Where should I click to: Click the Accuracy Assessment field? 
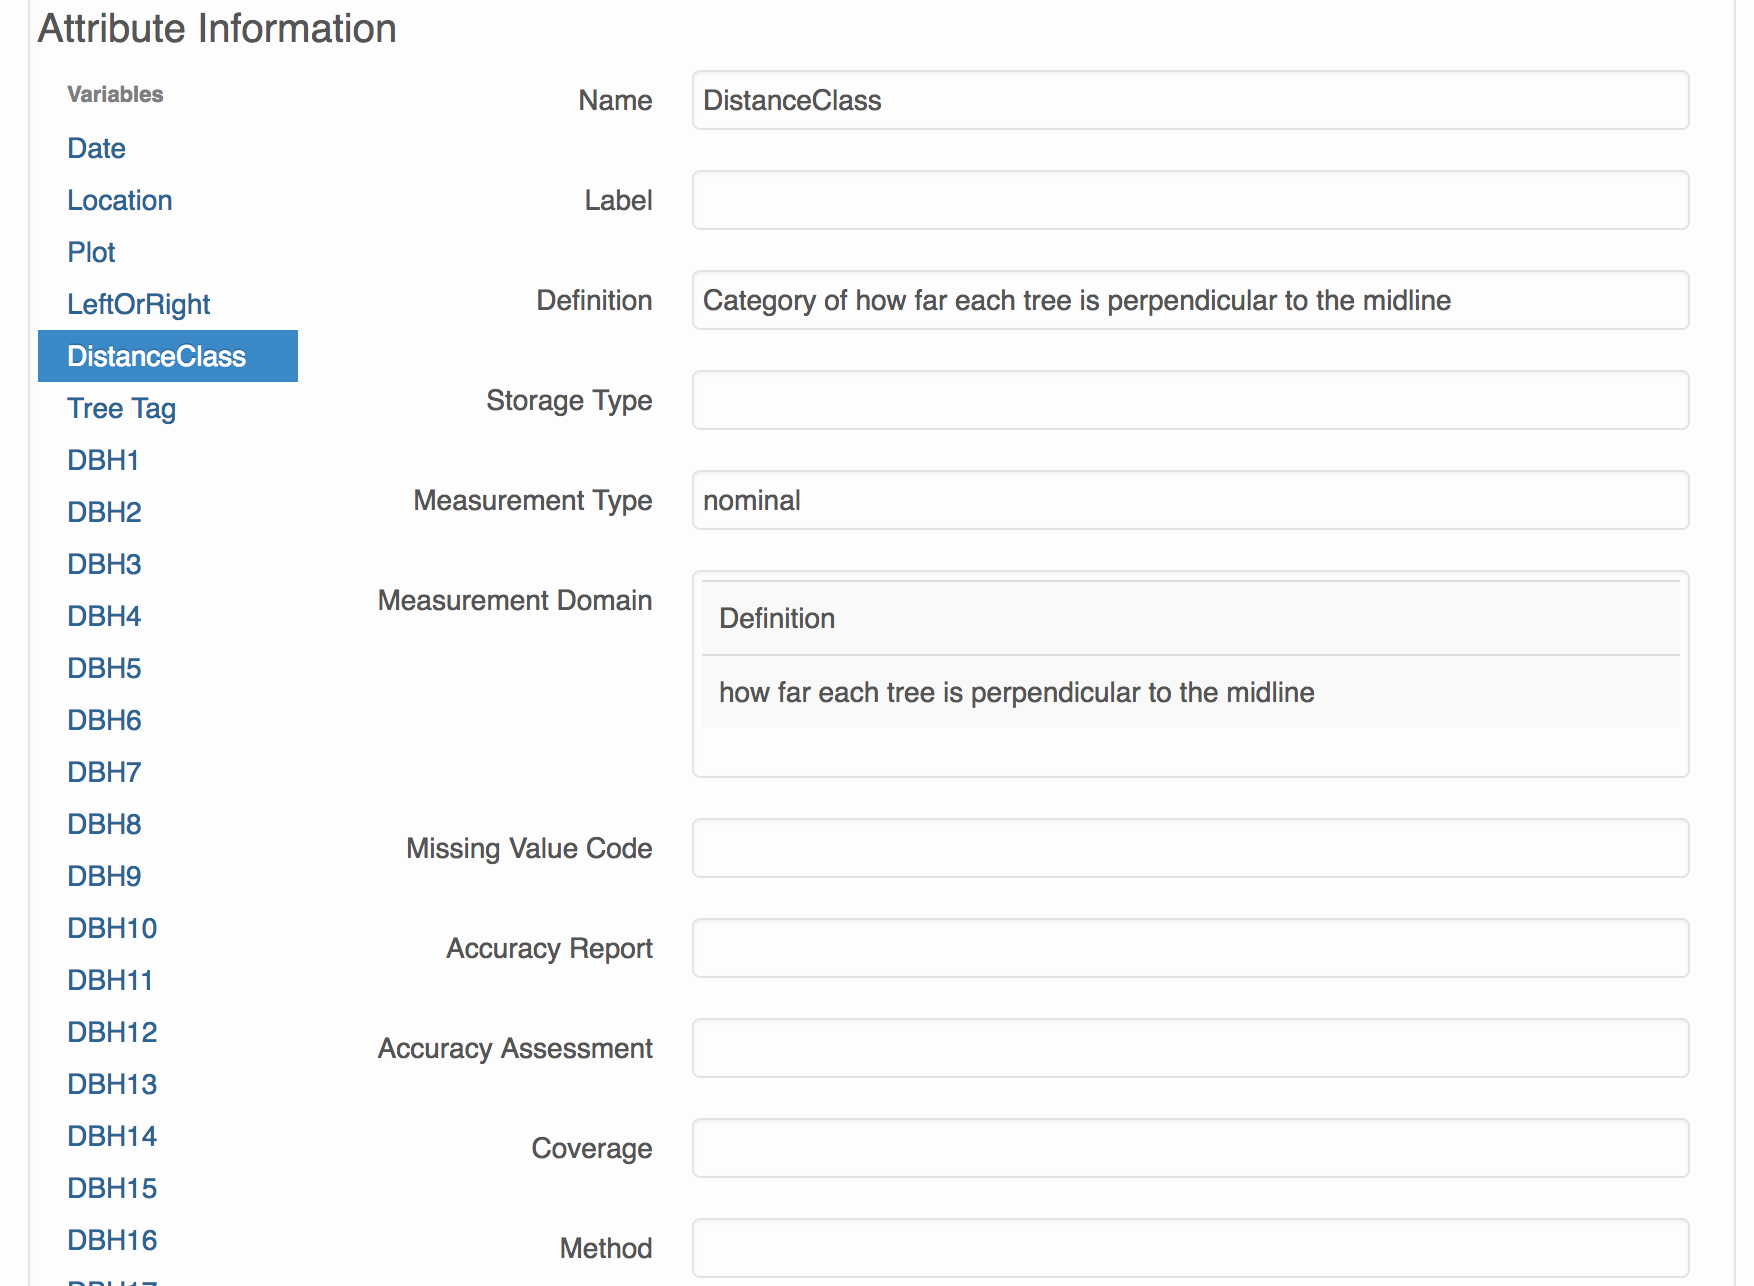[1190, 1048]
